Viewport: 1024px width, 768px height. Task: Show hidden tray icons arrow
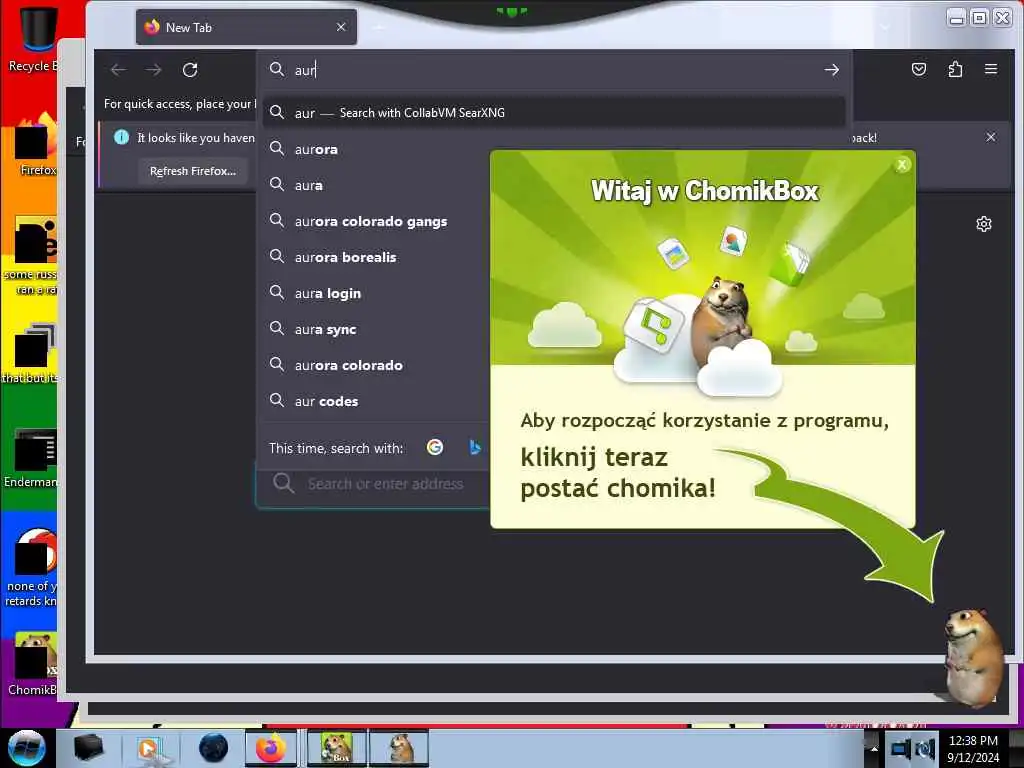click(x=874, y=748)
